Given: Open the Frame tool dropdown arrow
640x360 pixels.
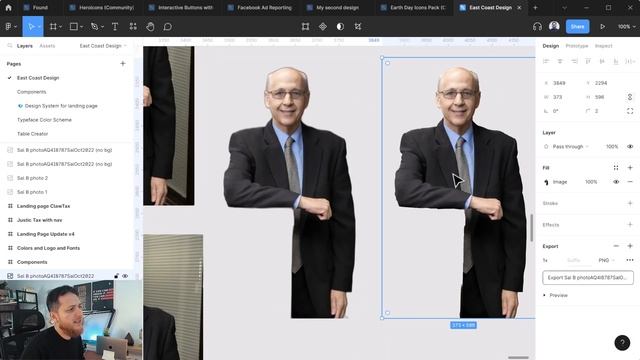Looking at the screenshot, I should 61,27.
